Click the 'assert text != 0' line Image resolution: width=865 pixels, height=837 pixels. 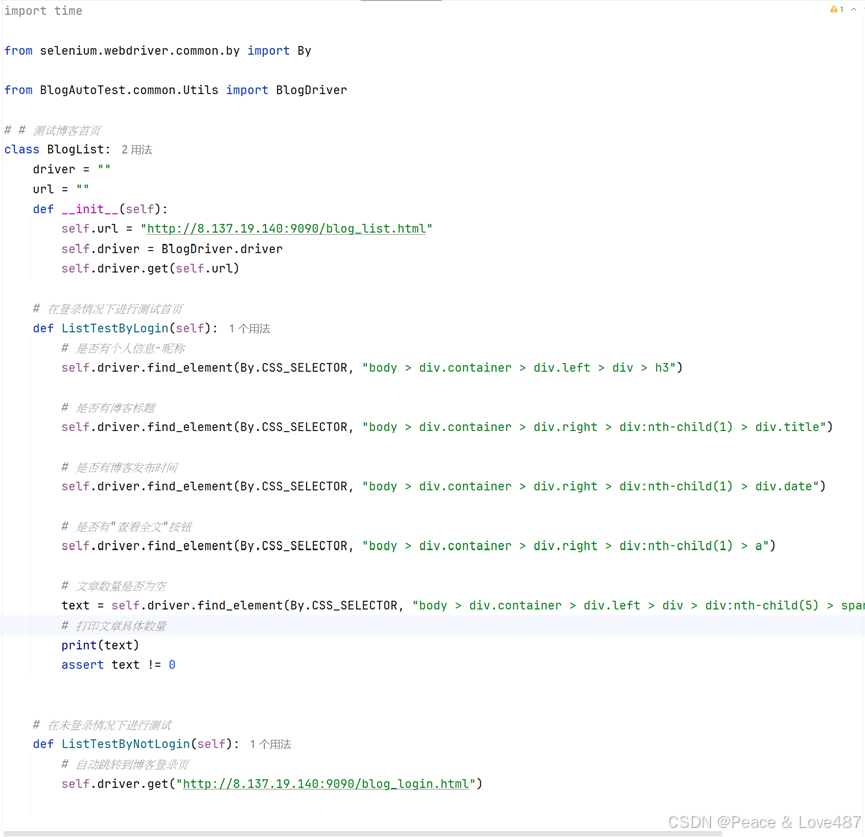tap(118, 665)
